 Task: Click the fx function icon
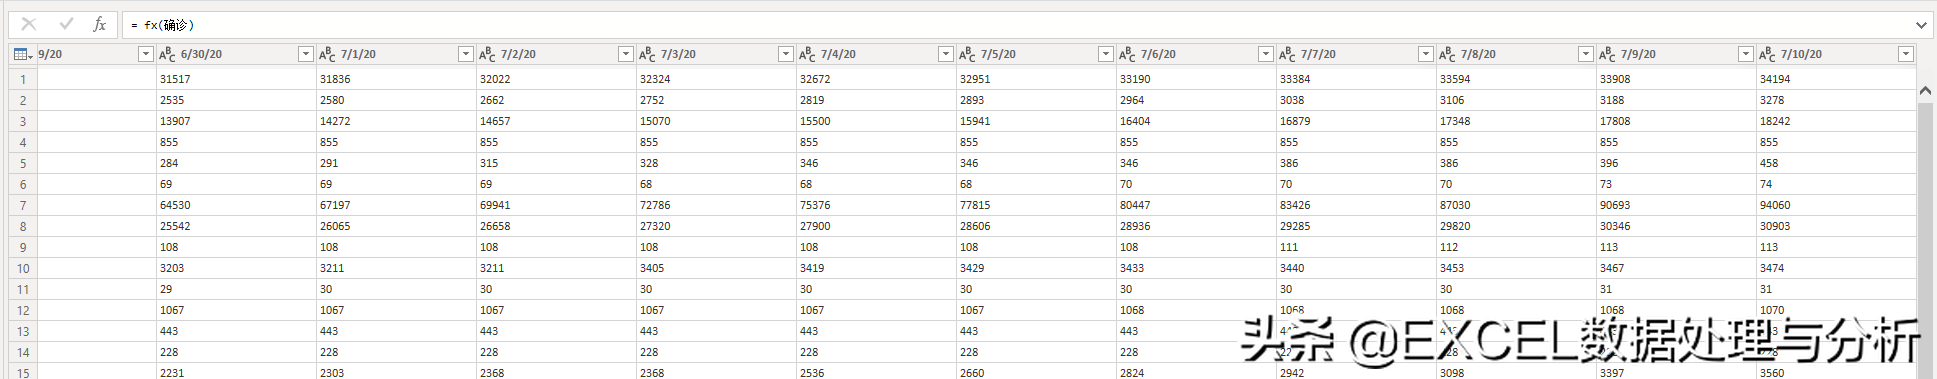click(x=99, y=24)
